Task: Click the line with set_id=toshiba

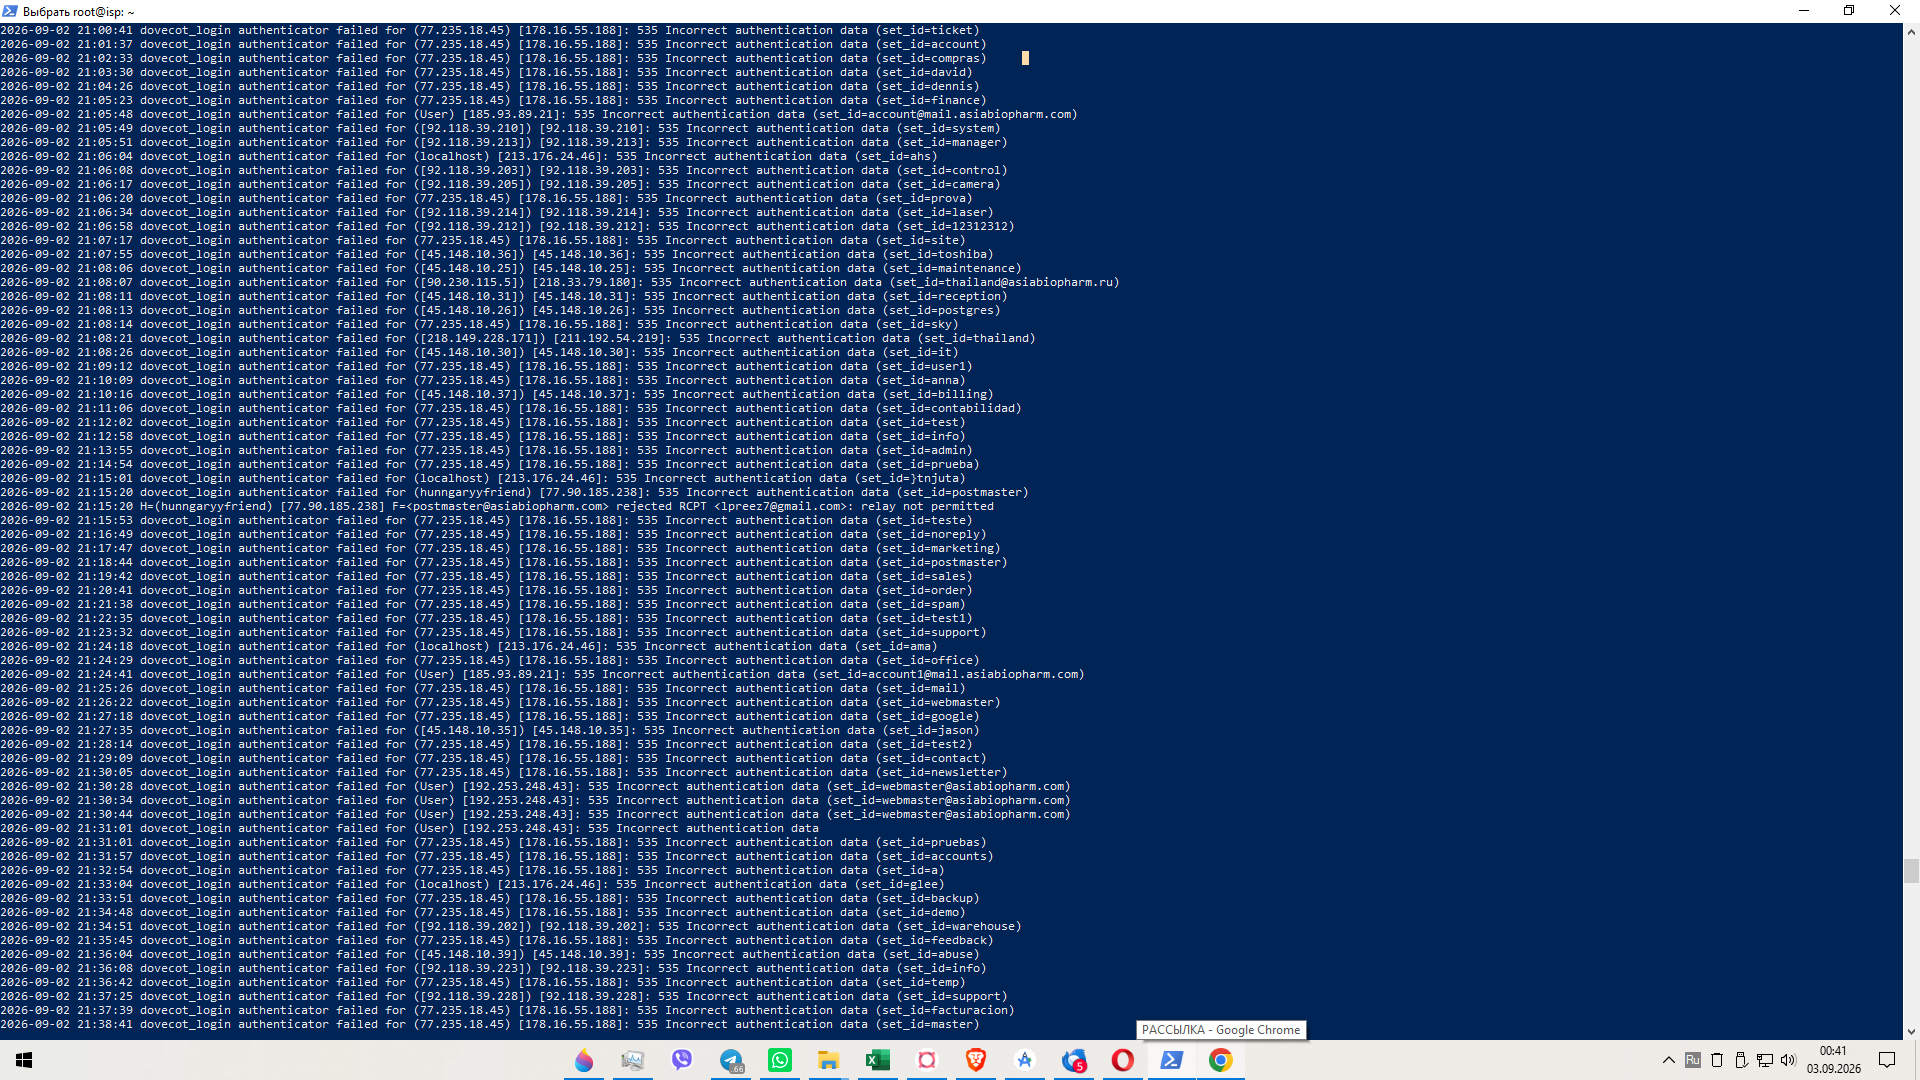Action: point(497,254)
